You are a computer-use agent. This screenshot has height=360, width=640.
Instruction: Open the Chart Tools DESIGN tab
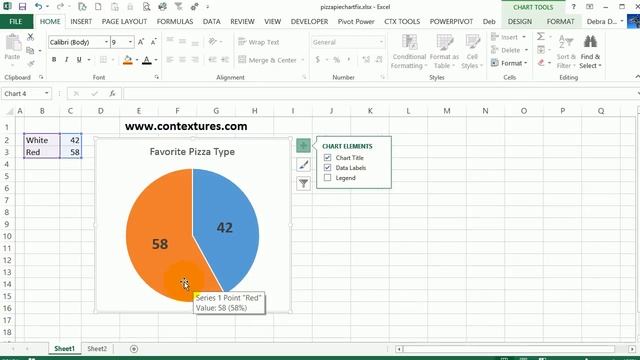click(520, 22)
